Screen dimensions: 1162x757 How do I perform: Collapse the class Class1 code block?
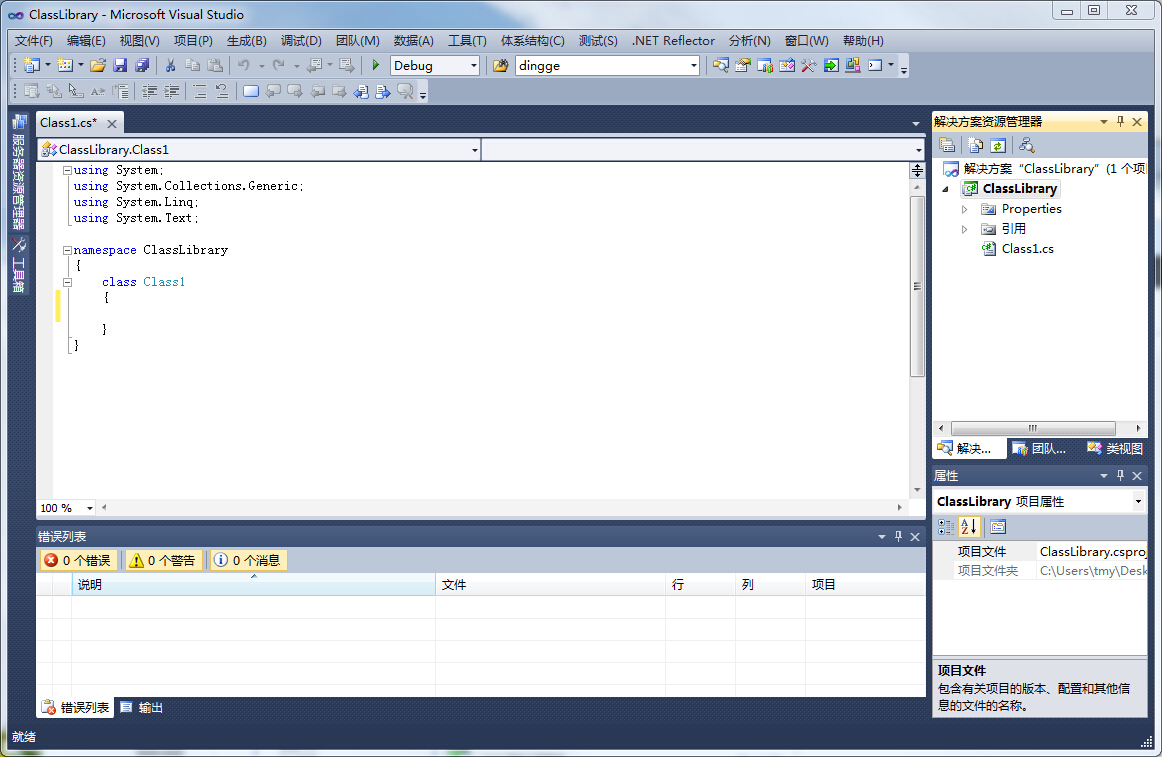[x=67, y=282]
